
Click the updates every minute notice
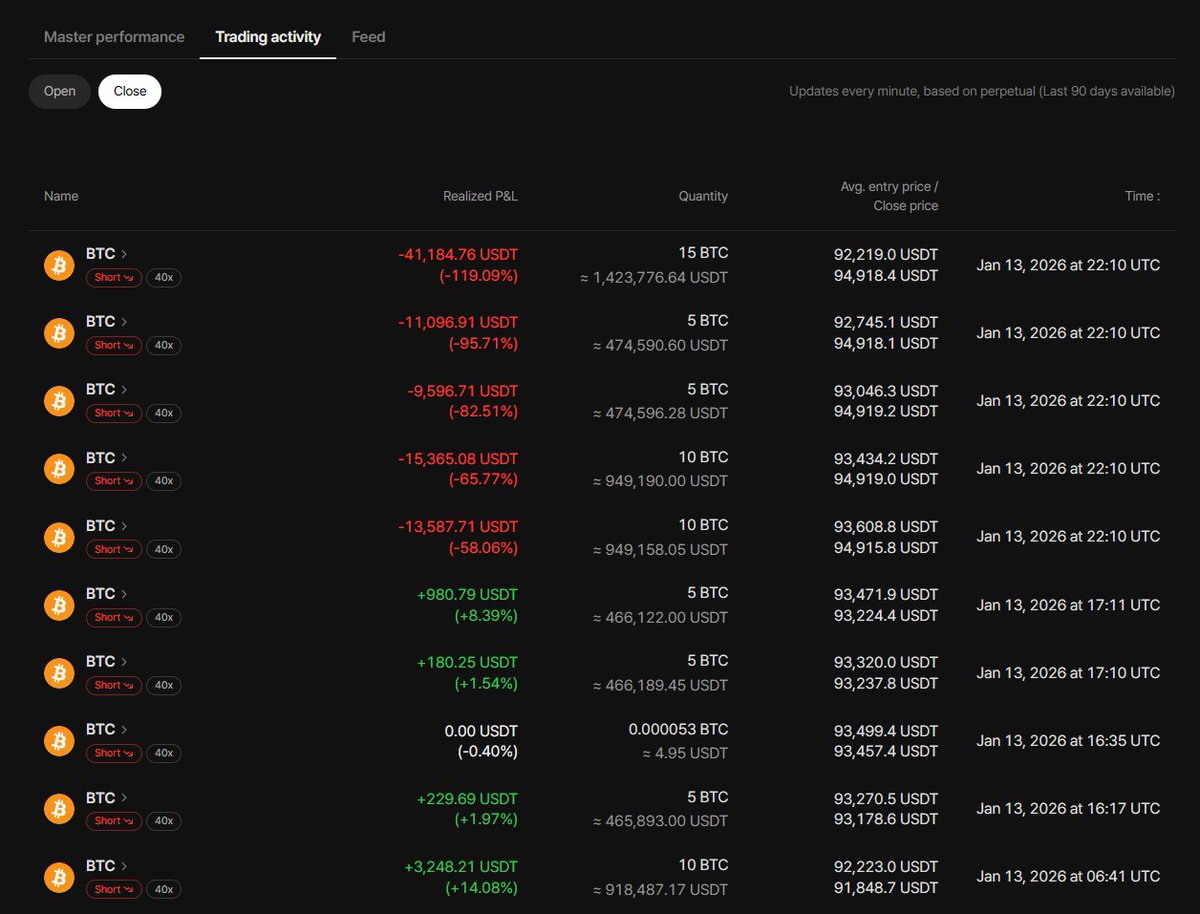click(x=982, y=91)
